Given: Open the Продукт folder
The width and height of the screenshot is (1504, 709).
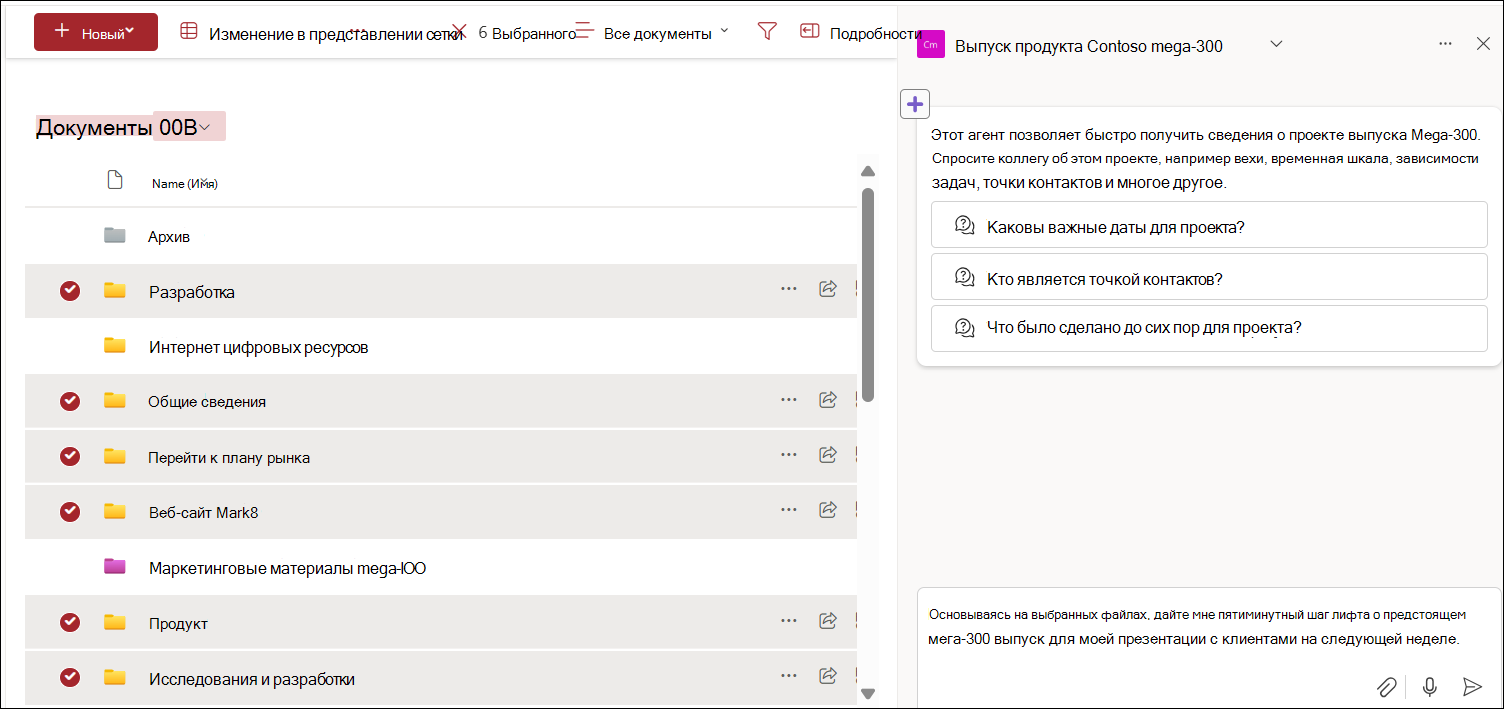Looking at the screenshot, I should [x=178, y=624].
